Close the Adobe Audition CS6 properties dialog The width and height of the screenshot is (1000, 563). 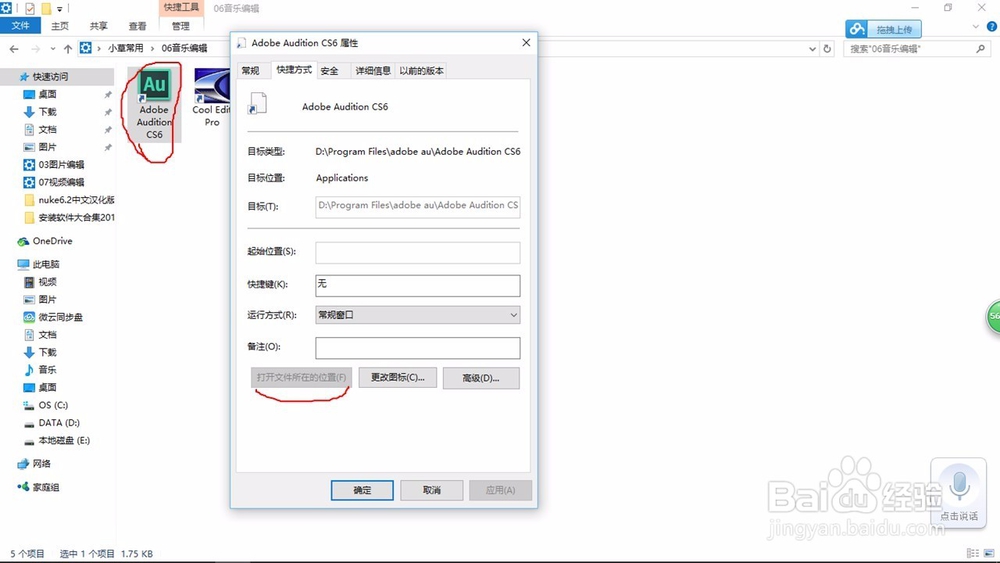(x=526, y=43)
